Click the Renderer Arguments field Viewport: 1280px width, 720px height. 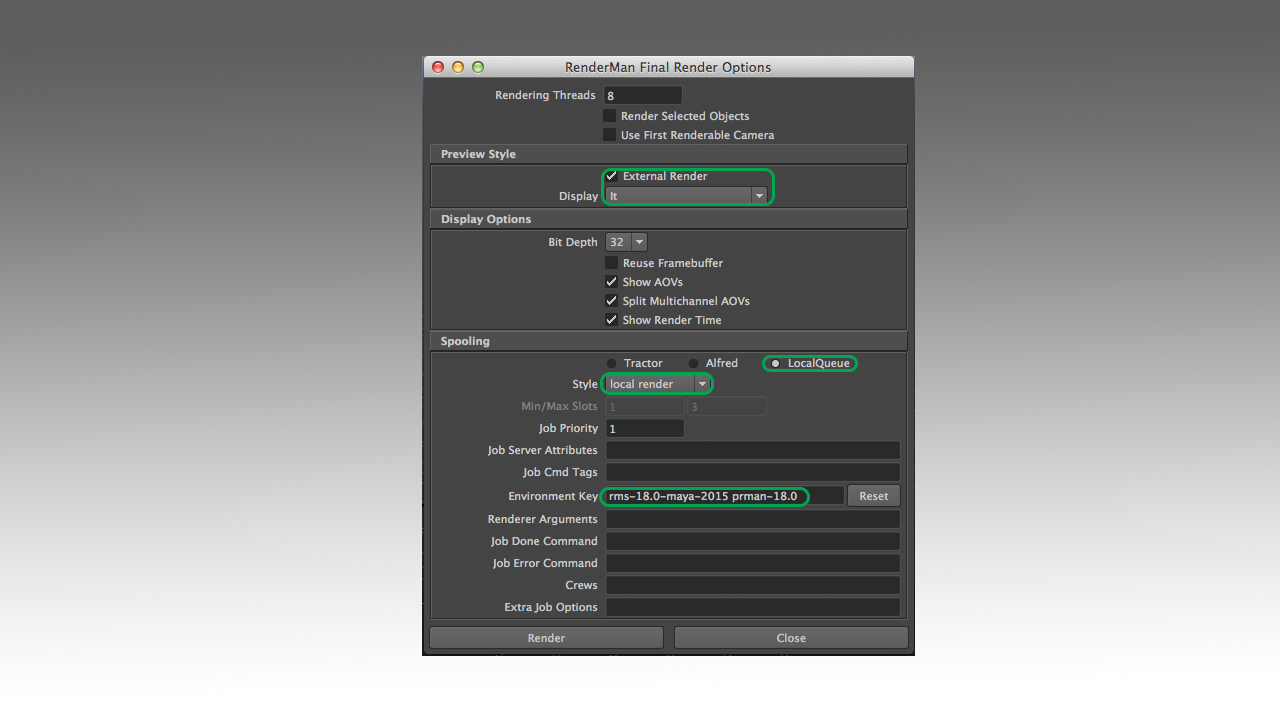click(x=753, y=519)
